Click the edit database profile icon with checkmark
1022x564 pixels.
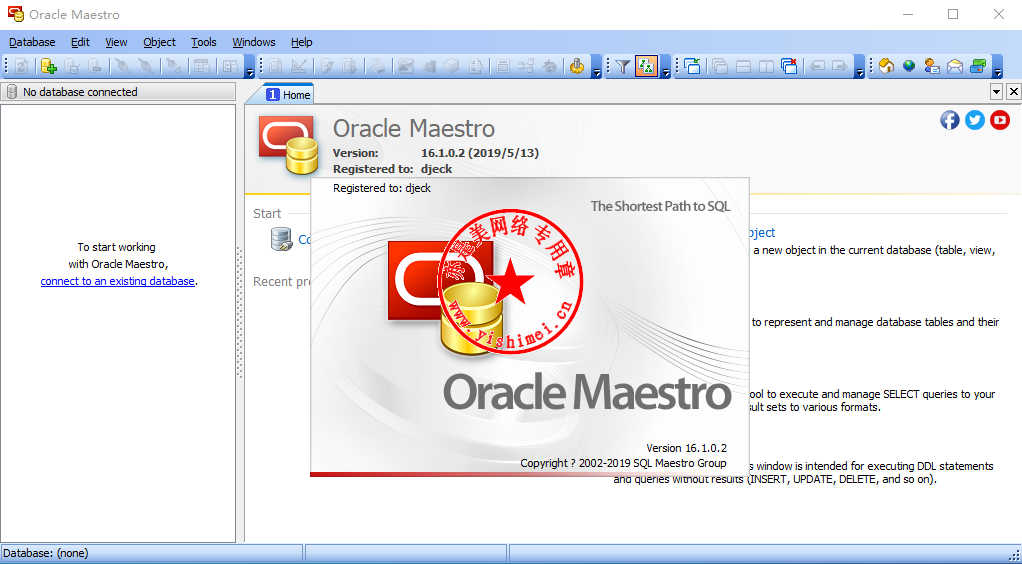tap(72, 66)
